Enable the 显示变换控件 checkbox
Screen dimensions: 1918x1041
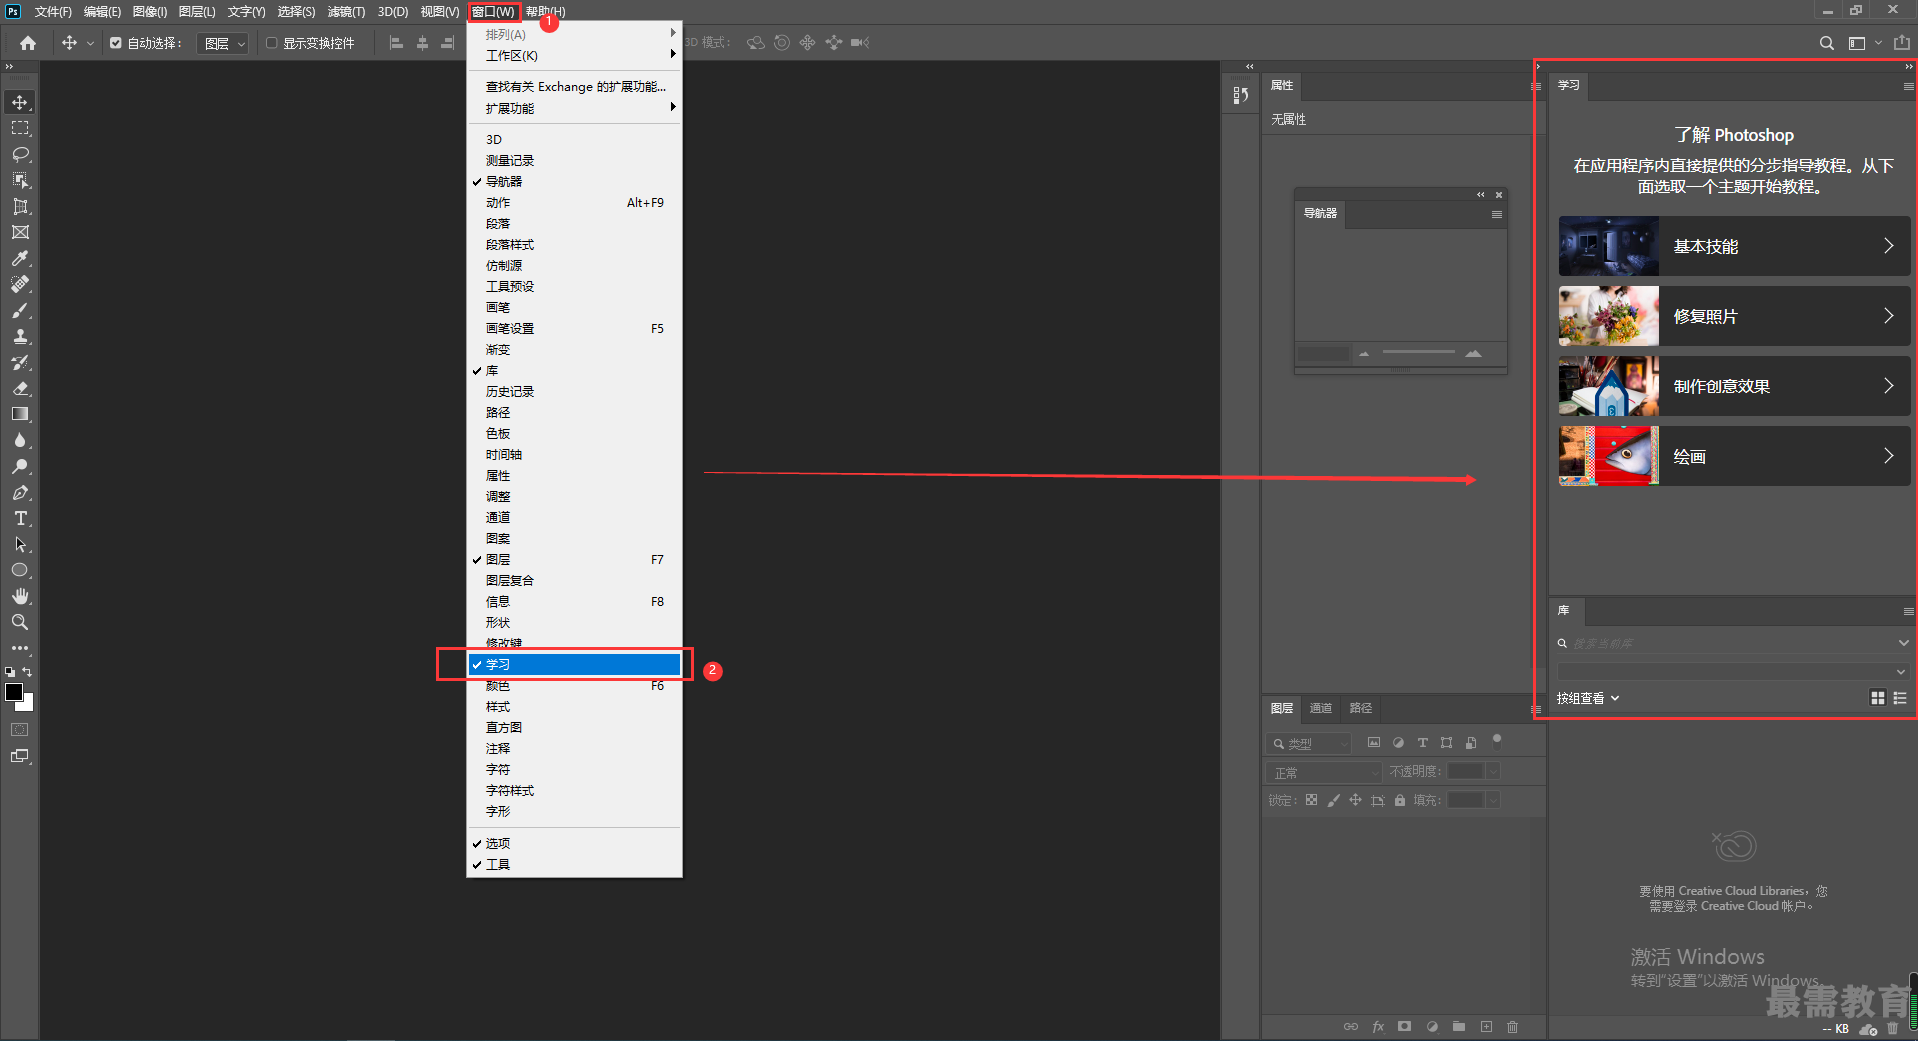pos(271,43)
